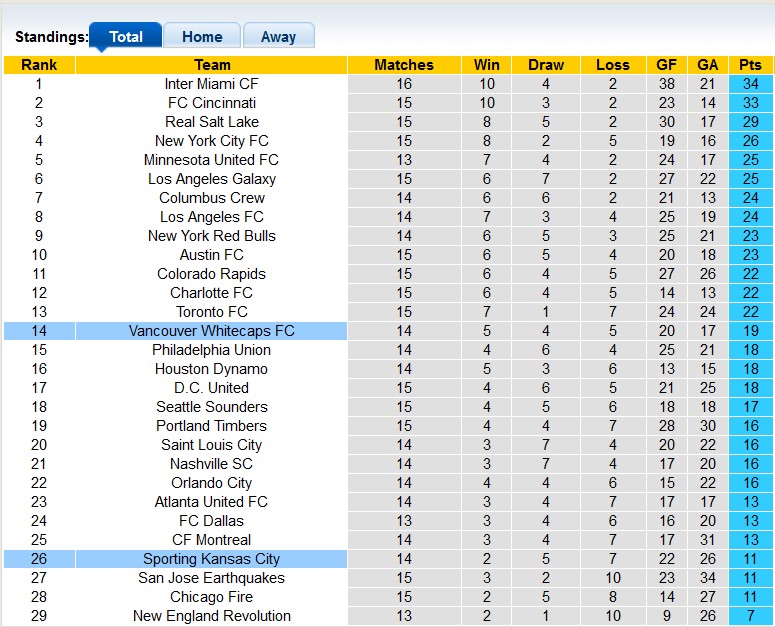Click the New England Revolution link
This screenshot has width=775, height=627.
coord(212,616)
